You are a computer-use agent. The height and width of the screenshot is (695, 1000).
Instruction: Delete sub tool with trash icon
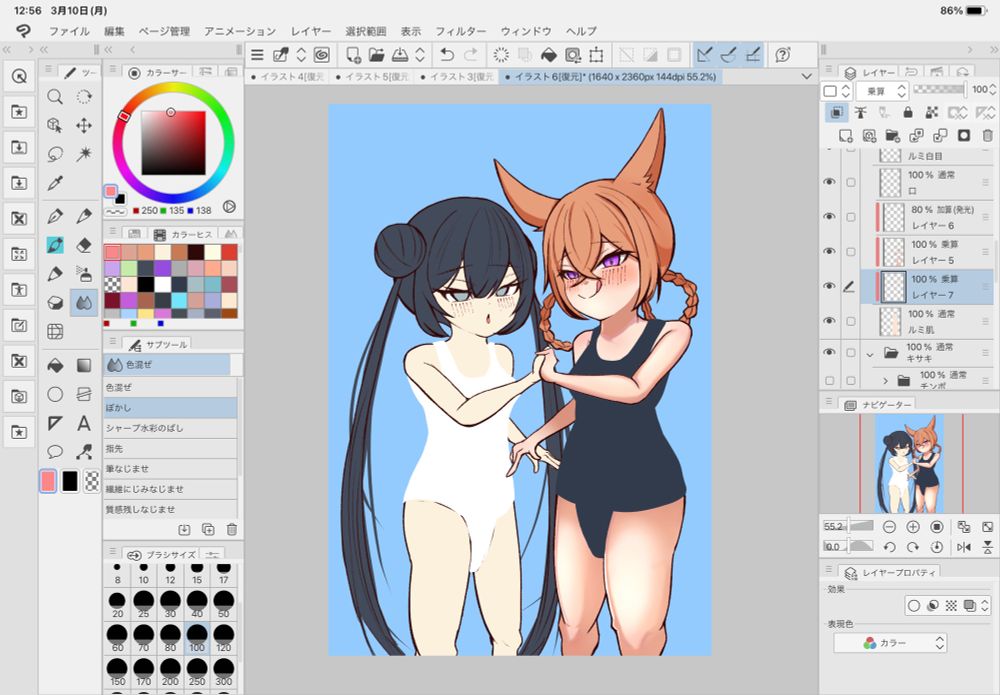[232, 529]
